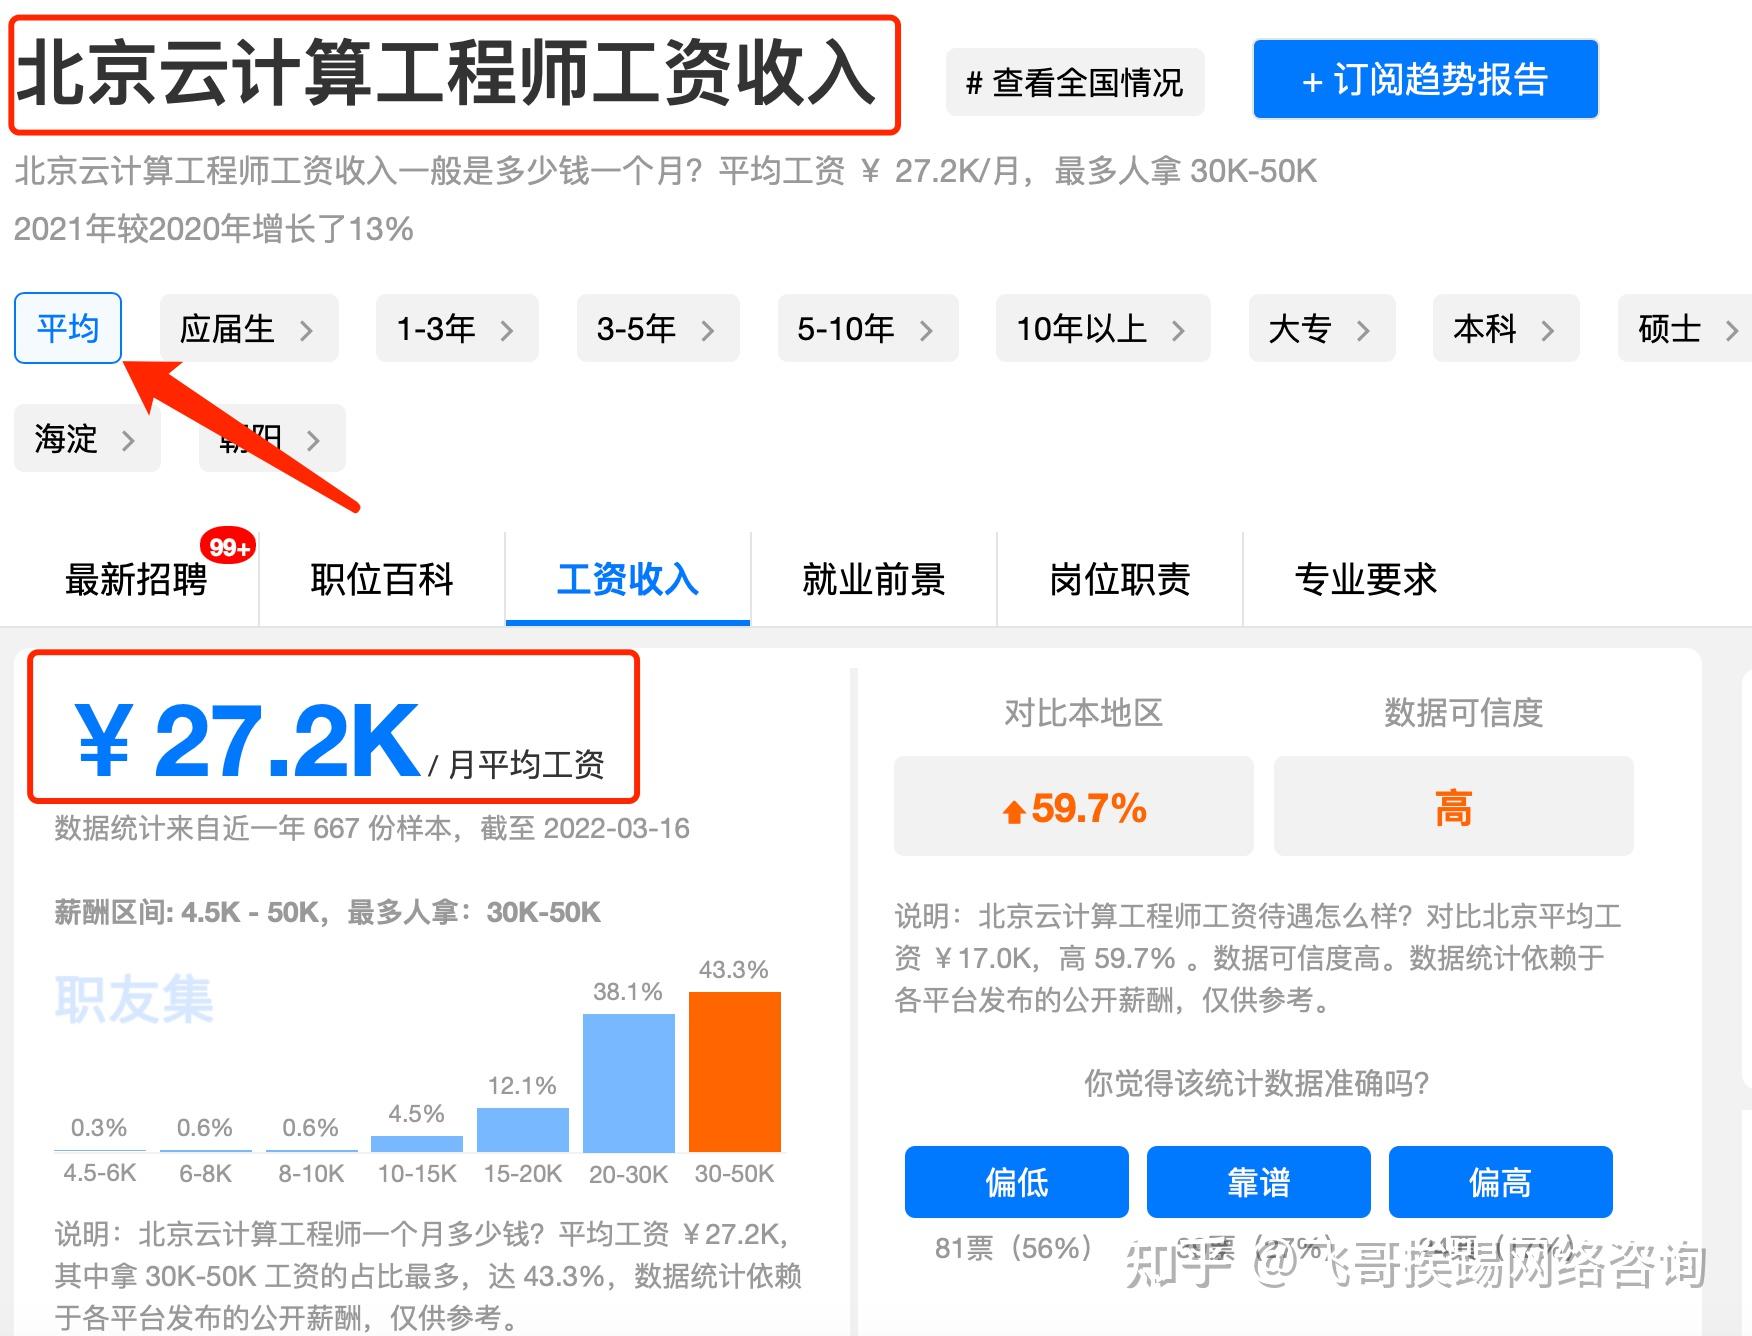Vote 偏高 on data accuracy
This screenshot has width=1752, height=1336.
[x=1501, y=1182]
